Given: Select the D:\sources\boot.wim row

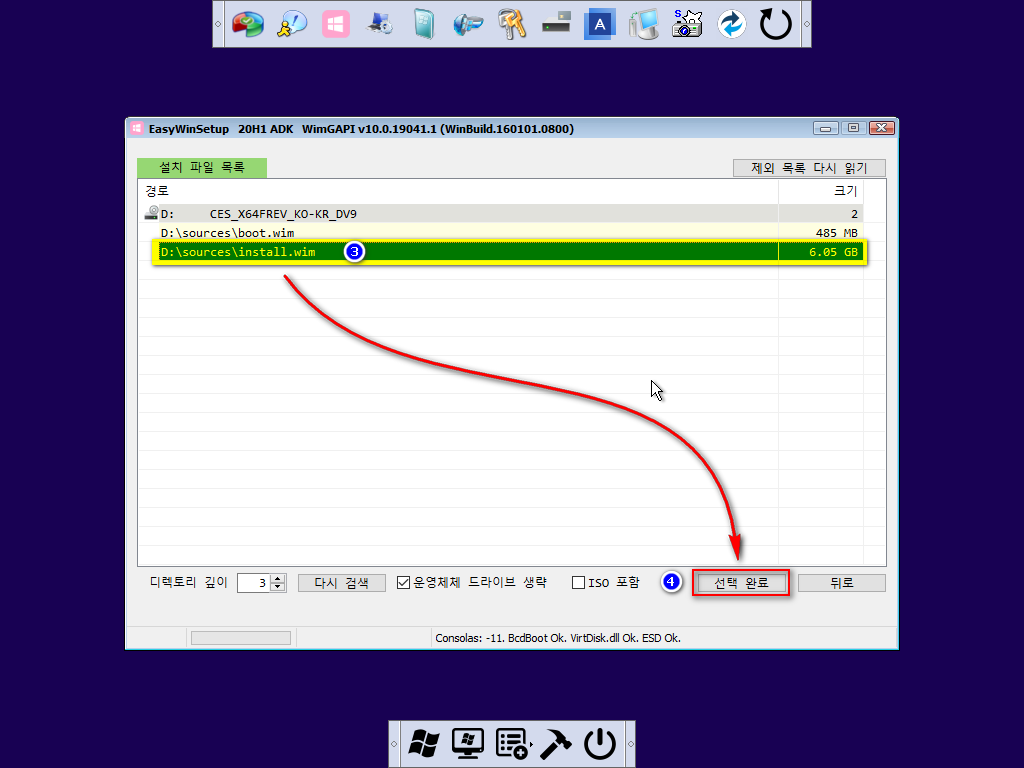Looking at the screenshot, I should (x=500, y=232).
